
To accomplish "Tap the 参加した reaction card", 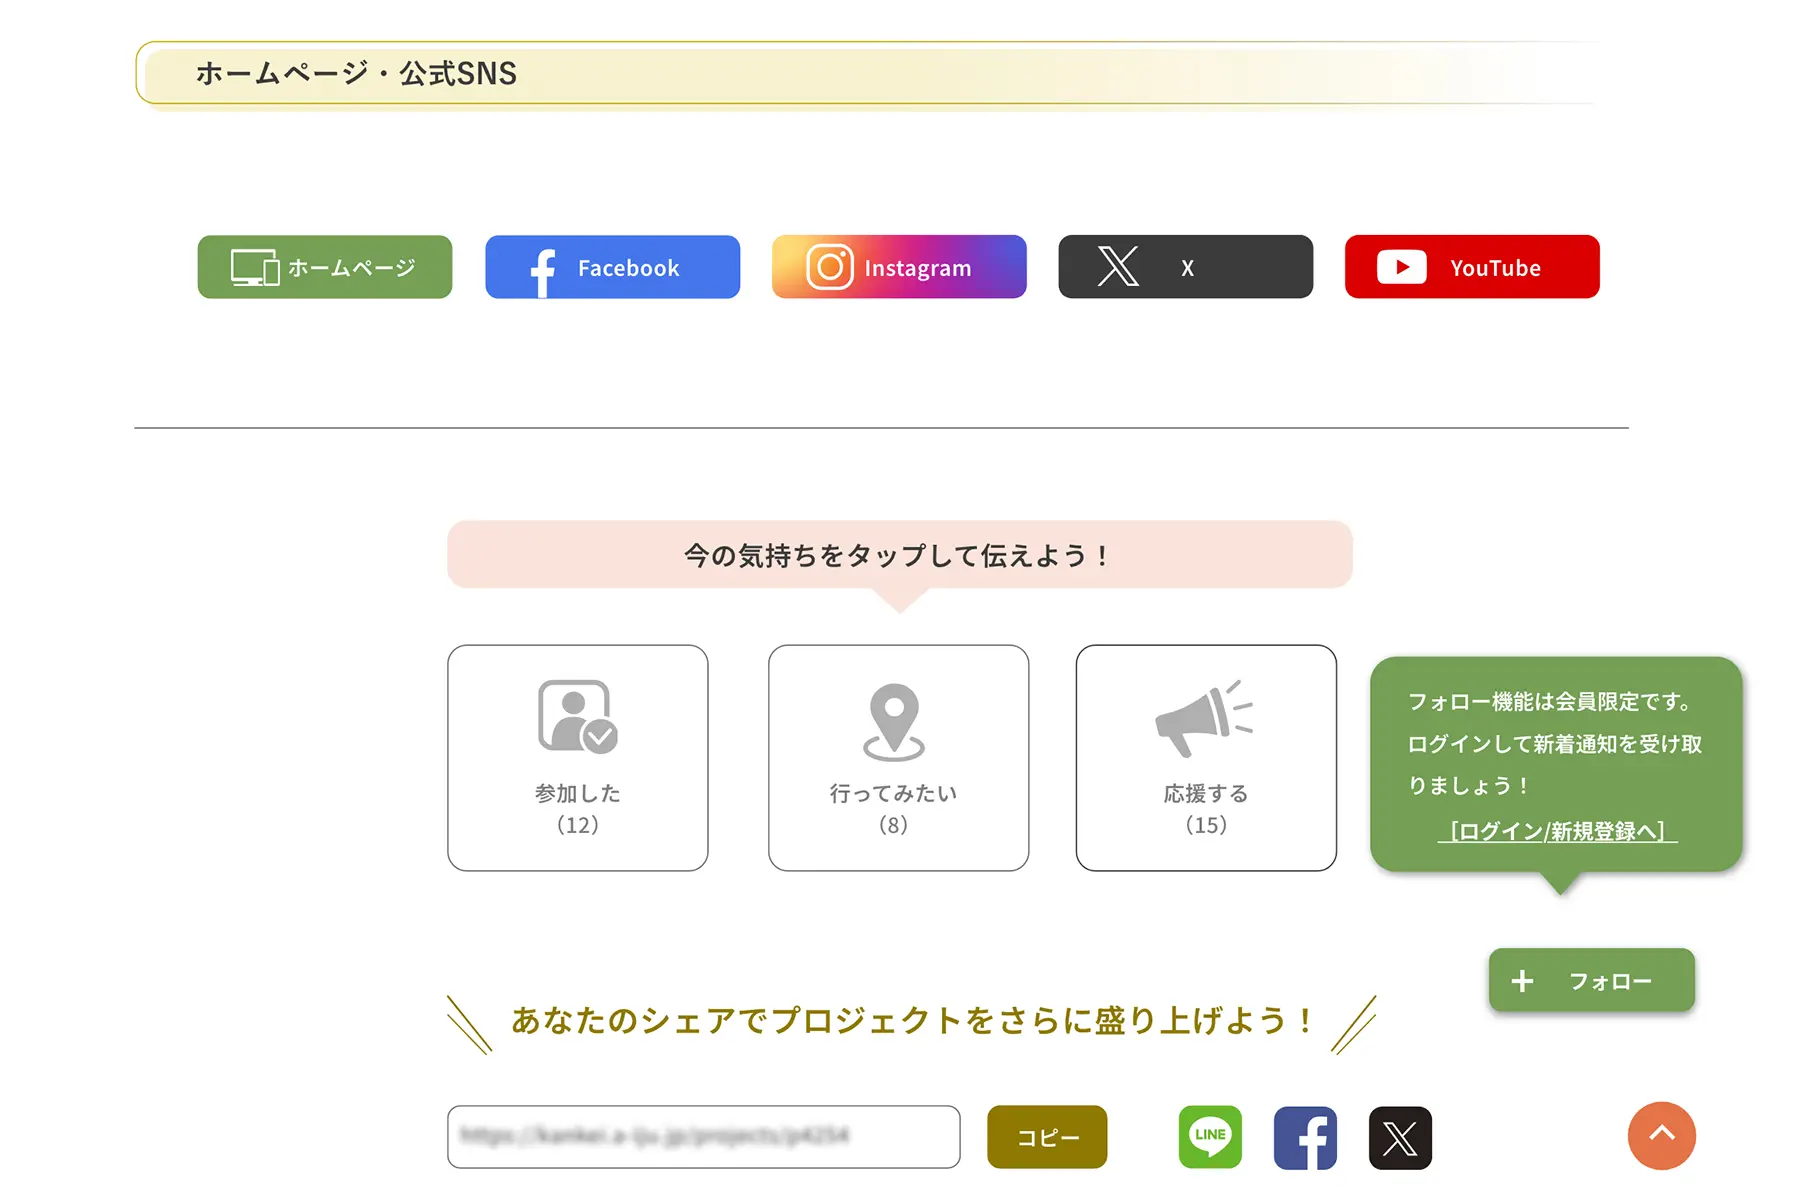I will coord(578,758).
